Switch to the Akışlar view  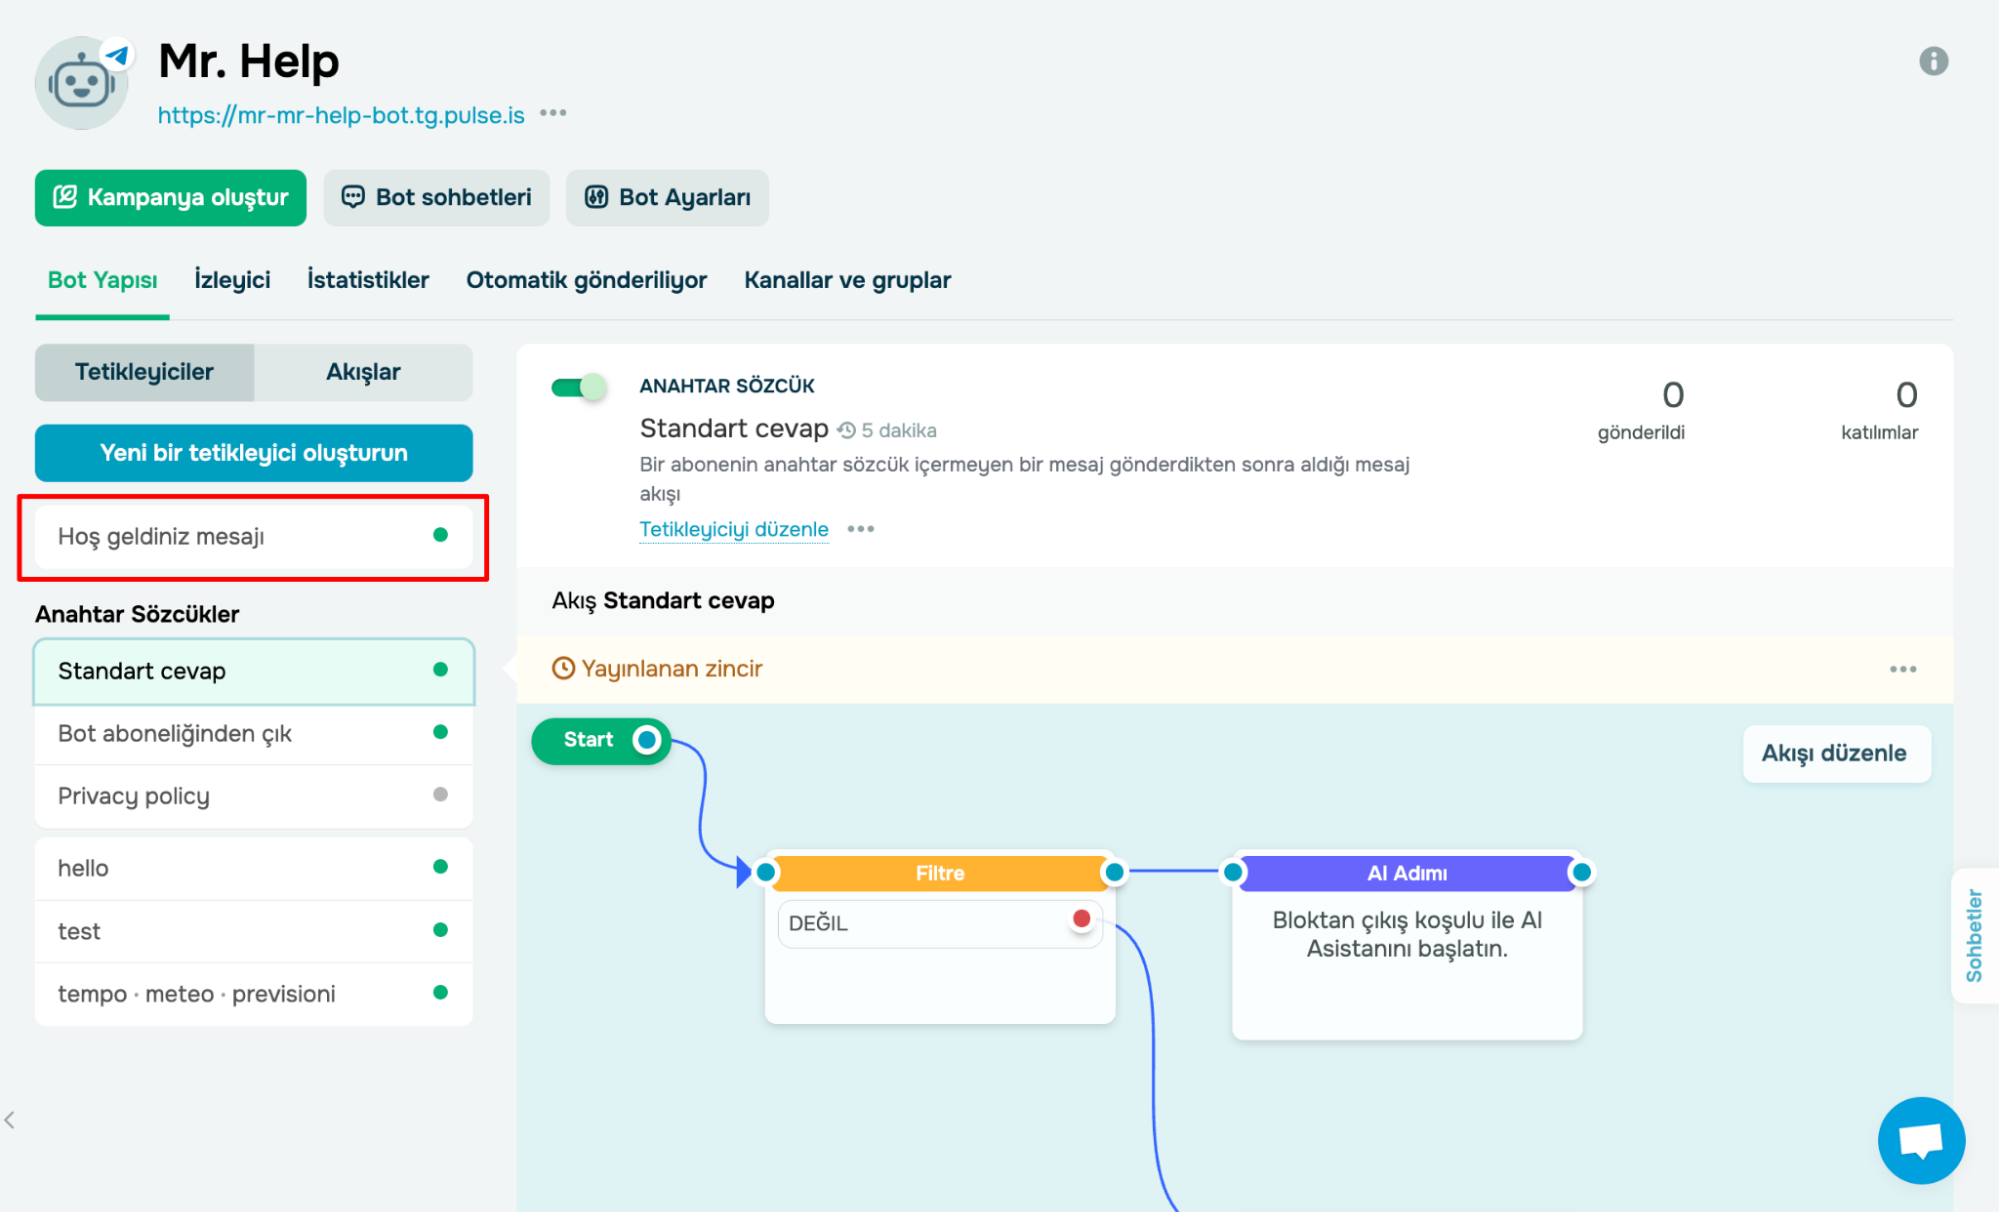(x=362, y=372)
